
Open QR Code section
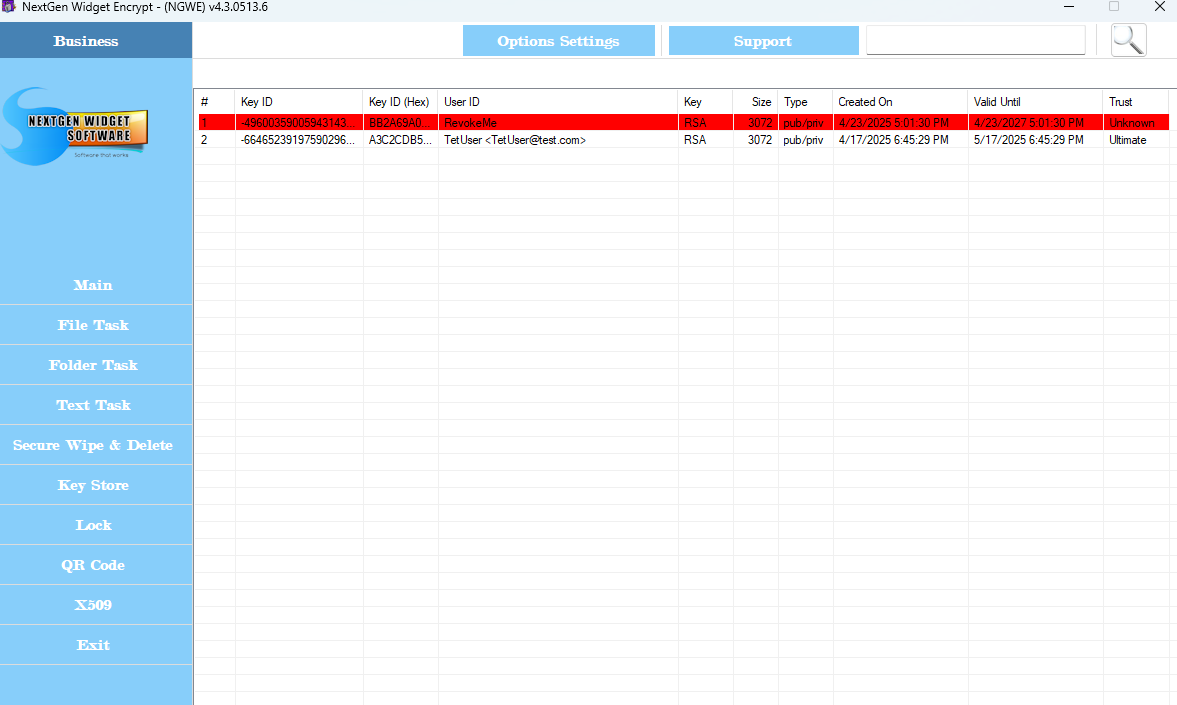click(95, 565)
